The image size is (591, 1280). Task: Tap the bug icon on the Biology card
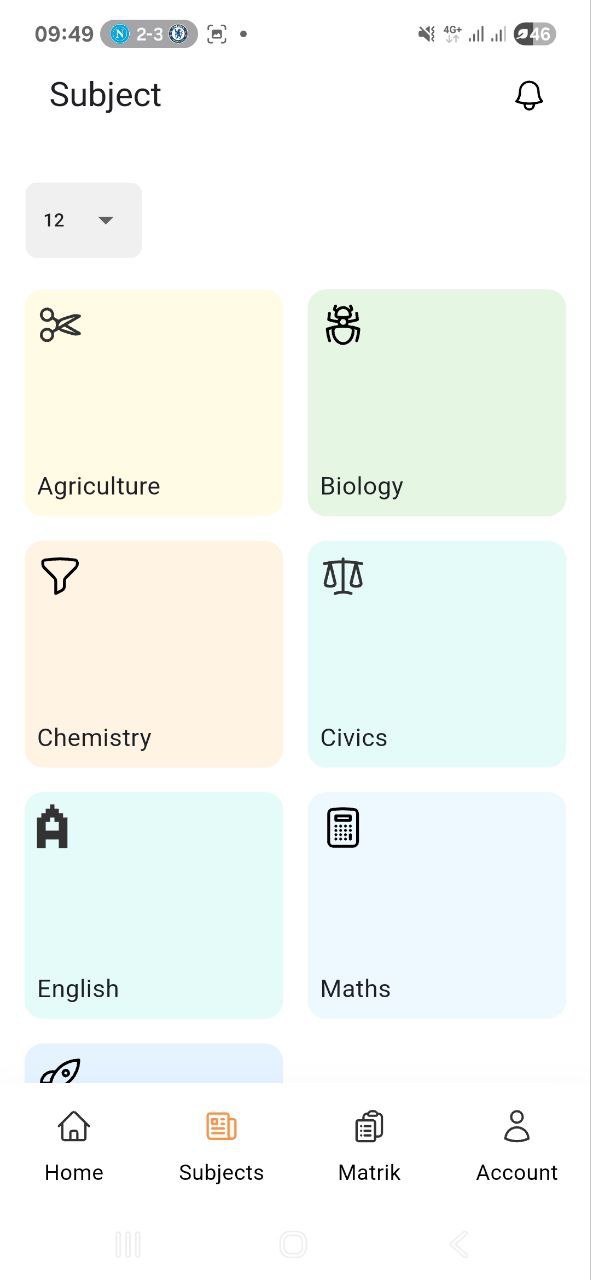pyautogui.click(x=343, y=324)
